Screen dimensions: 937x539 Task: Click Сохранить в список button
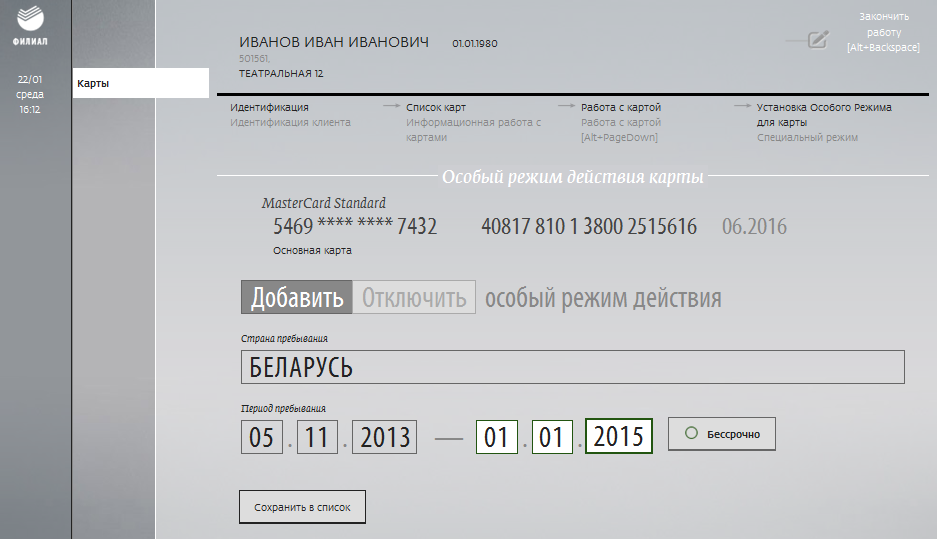coord(302,507)
